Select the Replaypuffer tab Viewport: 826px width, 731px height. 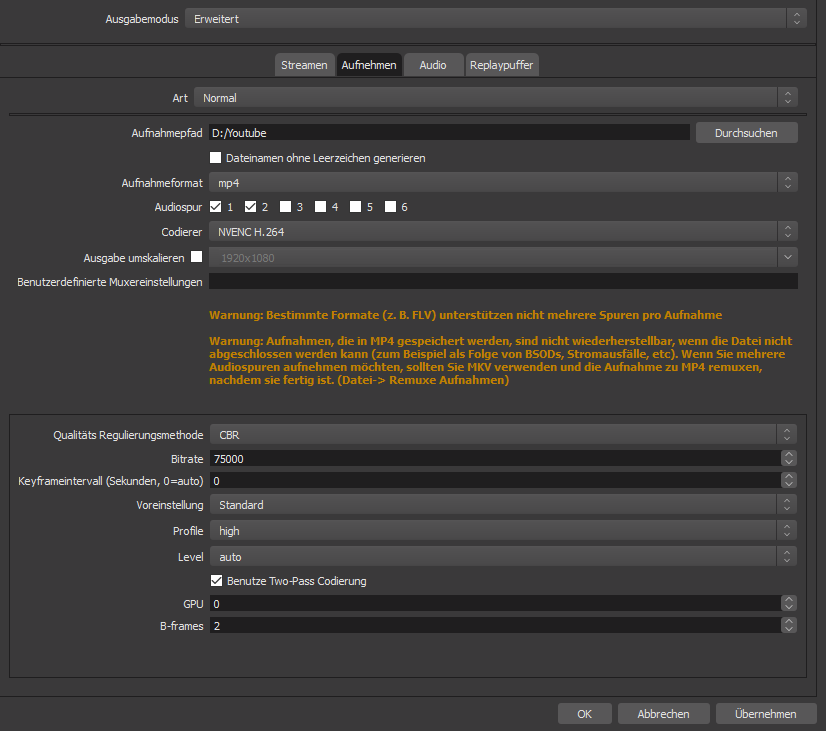point(502,65)
